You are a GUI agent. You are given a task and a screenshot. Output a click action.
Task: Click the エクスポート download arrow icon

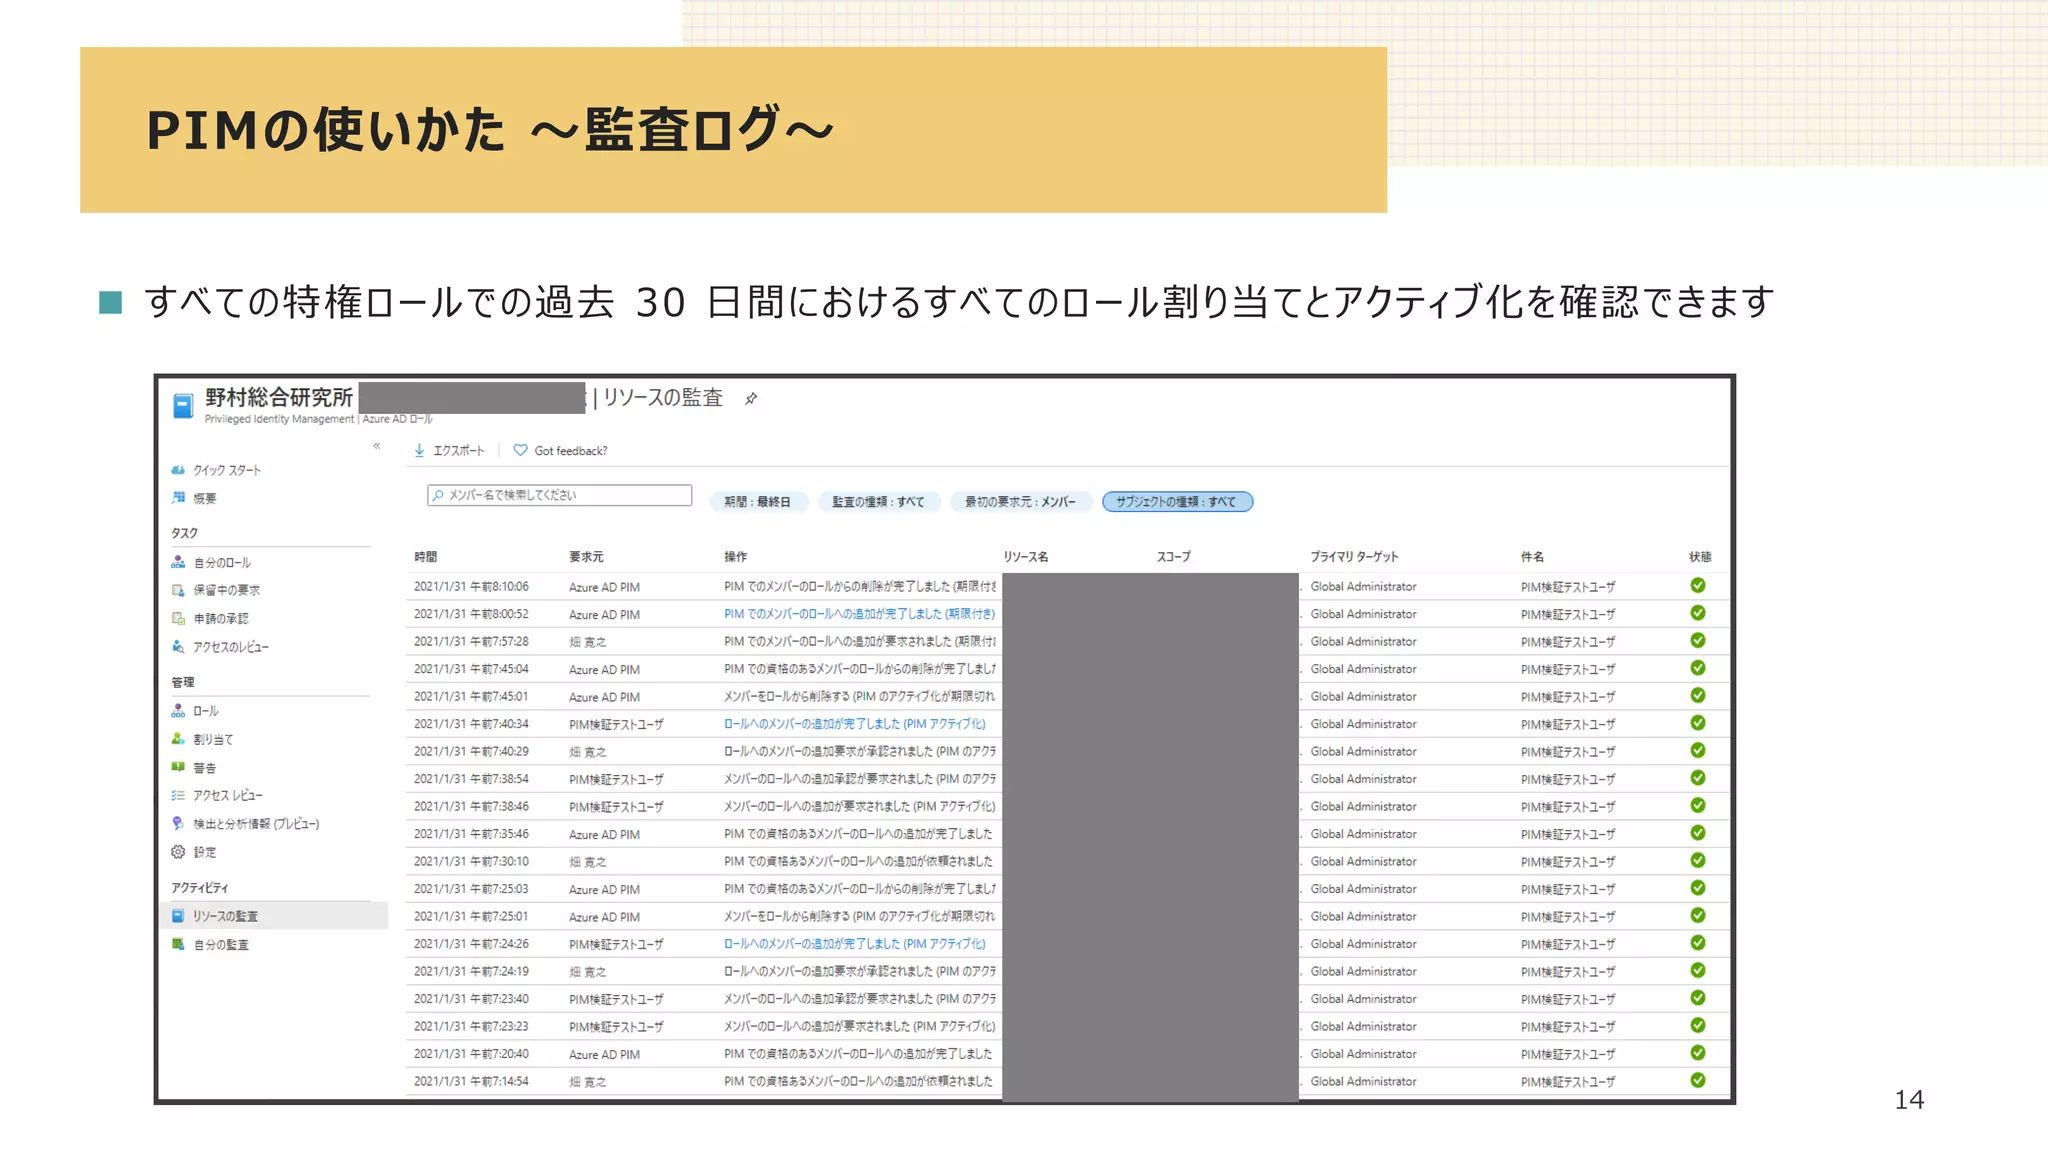pyautogui.click(x=419, y=451)
